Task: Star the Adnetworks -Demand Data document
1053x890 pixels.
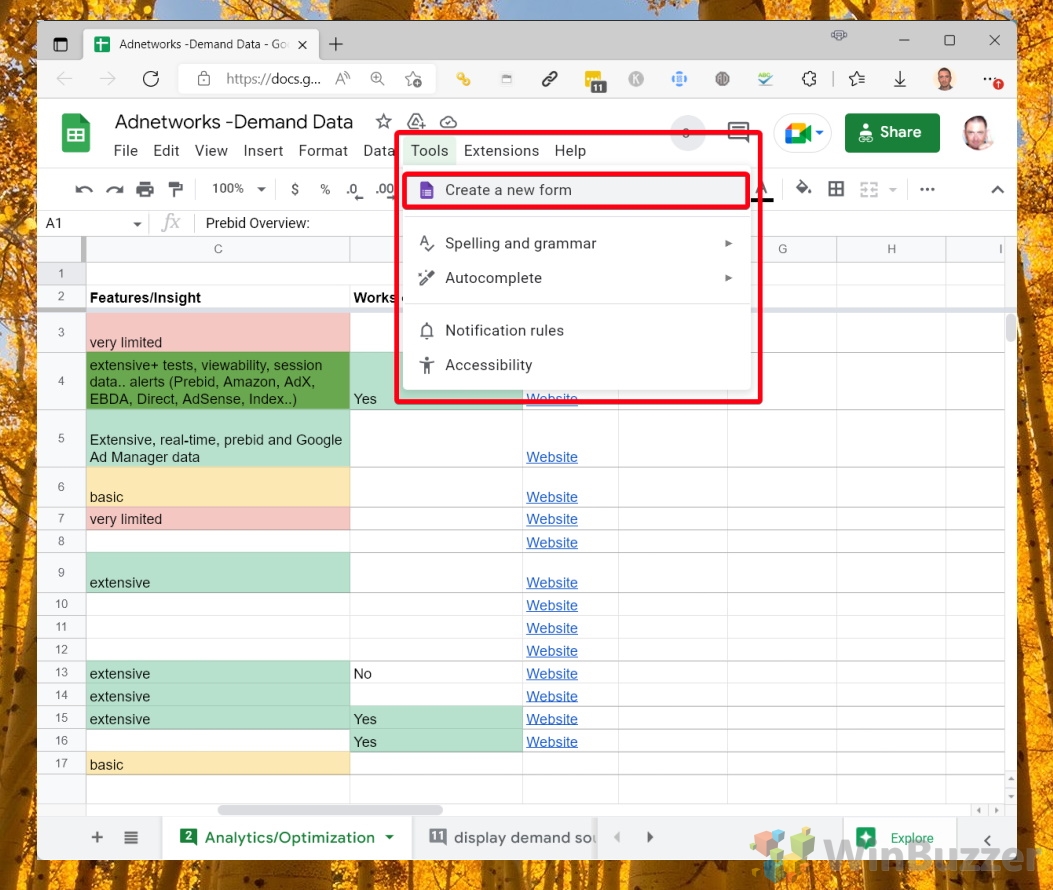Action: [x=383, y=122]
